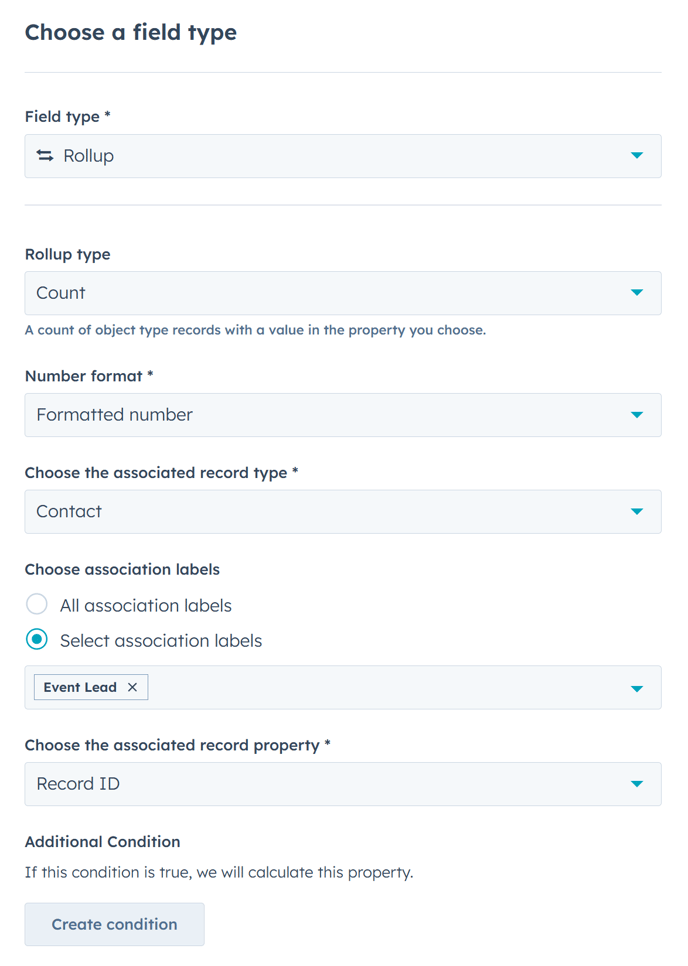Remove the Event Lead label tag
688x966 pixels.
(132, 687)
